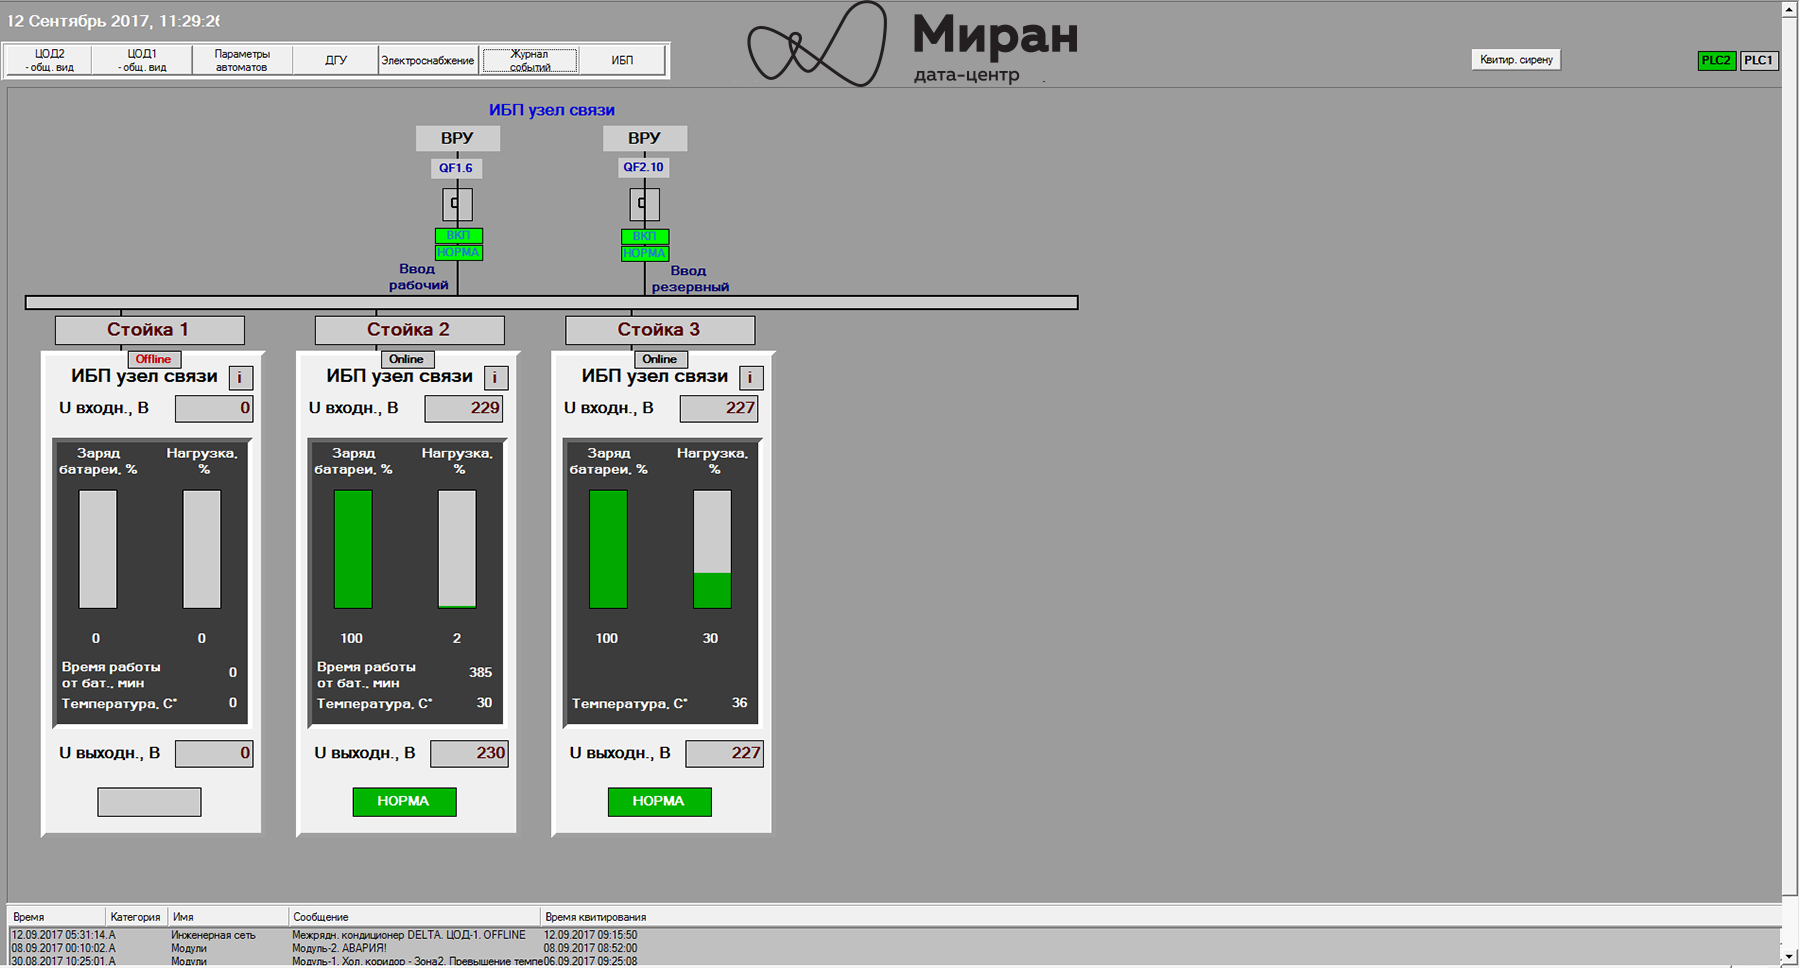Select the DELTA ЦОД-1 OFFLINE log row
This screenshot has width=1800, height=968.
point(894,935)
